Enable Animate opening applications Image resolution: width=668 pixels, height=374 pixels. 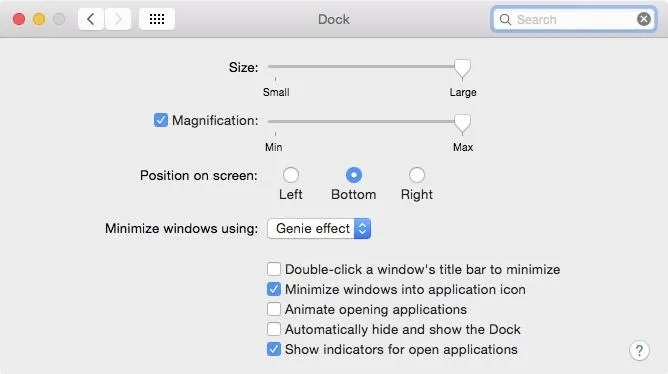[274, 309]
